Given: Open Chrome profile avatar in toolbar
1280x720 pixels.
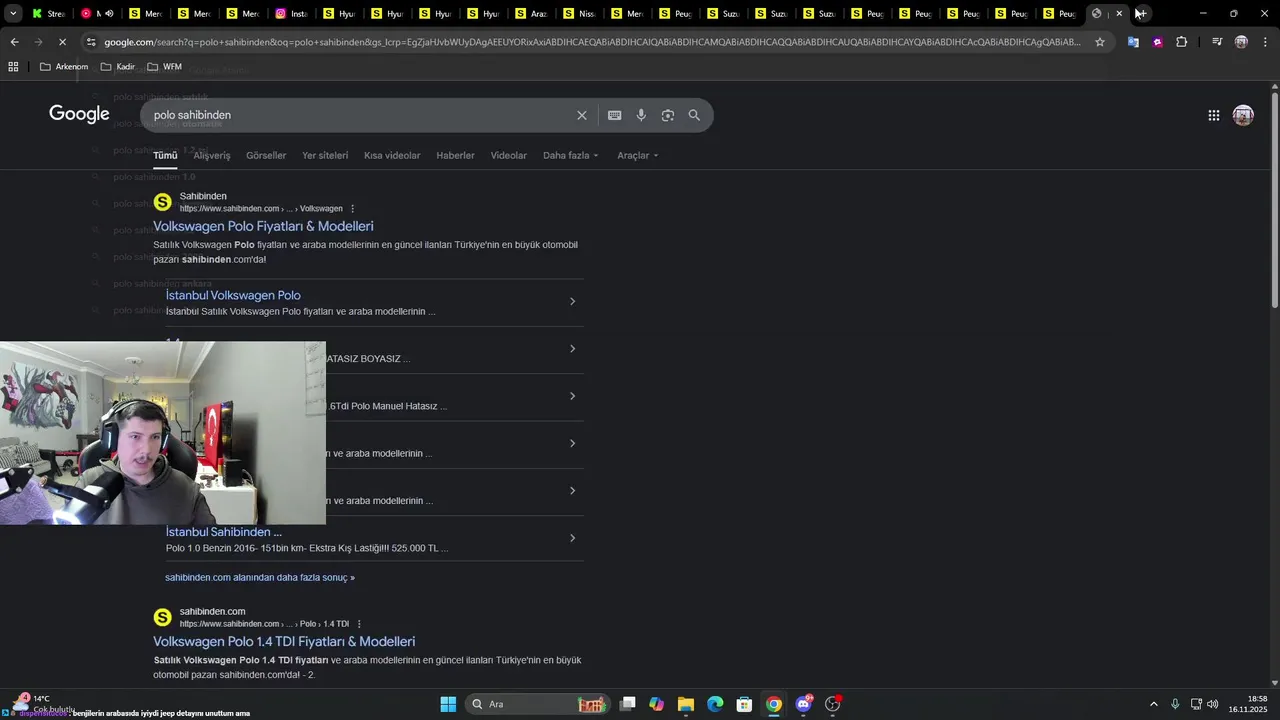Looking at the screenshot, I should click(x=1241, y=42).
